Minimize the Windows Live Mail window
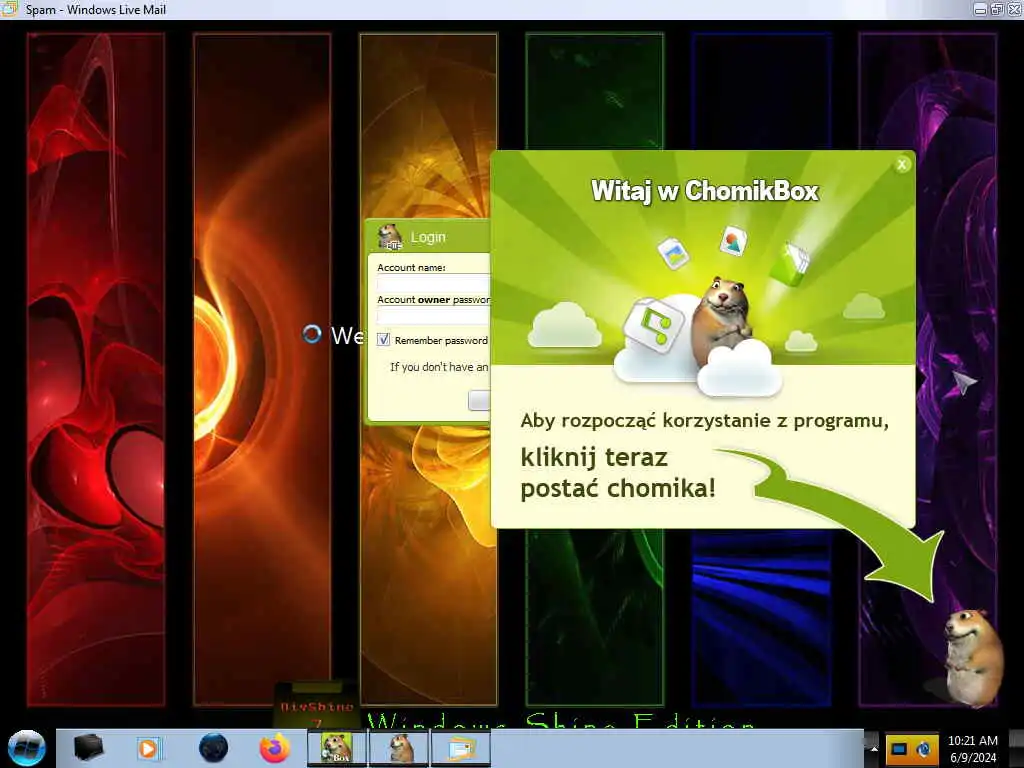 tap(980, 9)
